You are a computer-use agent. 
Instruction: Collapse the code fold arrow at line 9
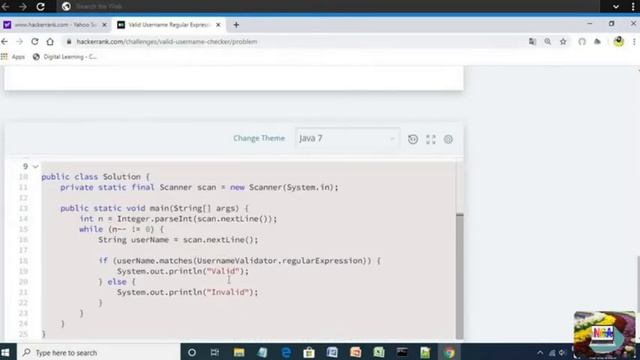pos(36,167)
